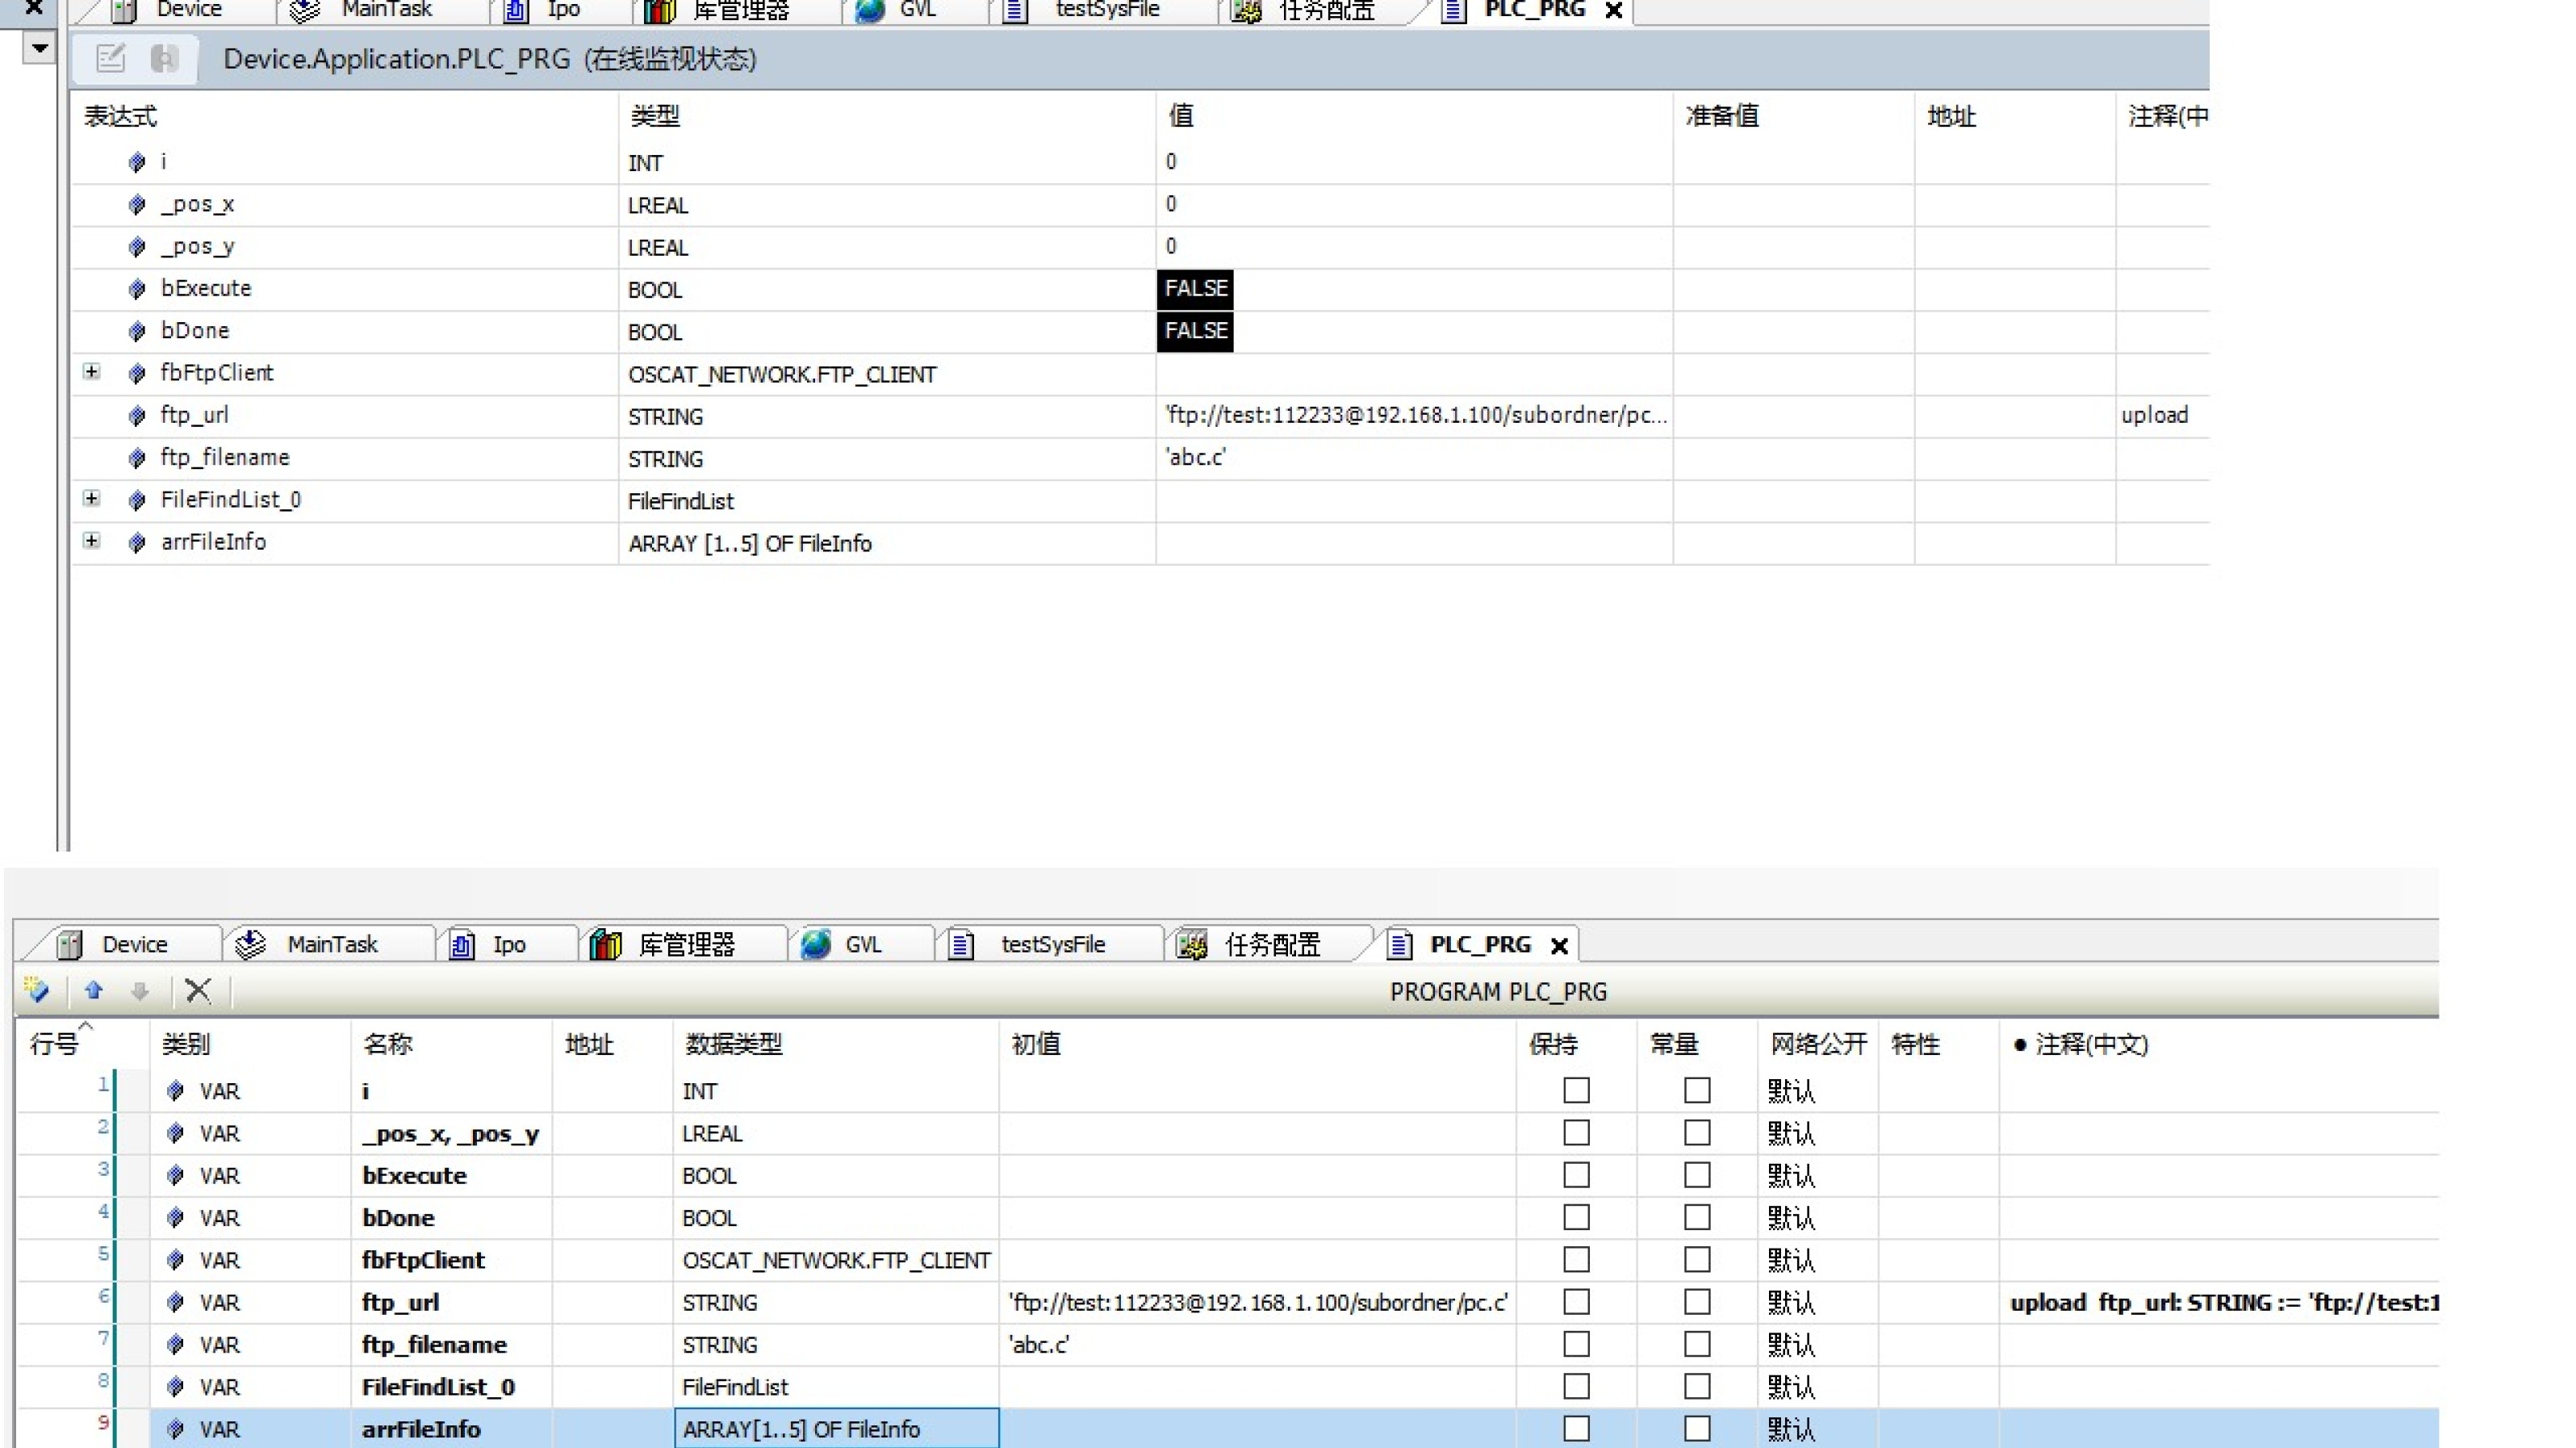The width and height of the screenshot is (2576, 1448).
Task: Toggle the retain (保持) checkbox for variable i
Action: 1576,1090
